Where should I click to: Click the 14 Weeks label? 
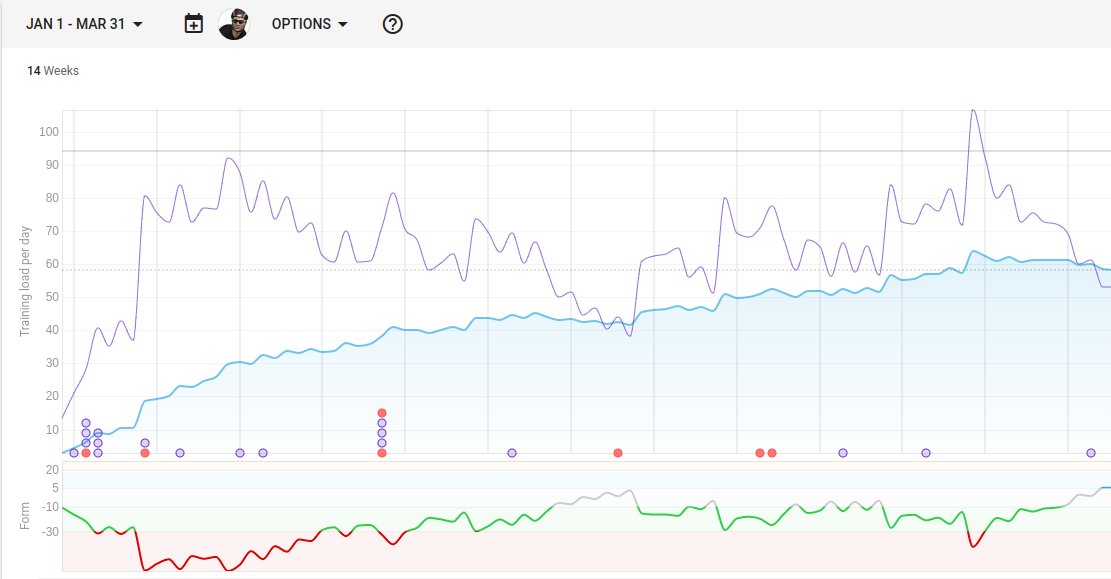53,71
